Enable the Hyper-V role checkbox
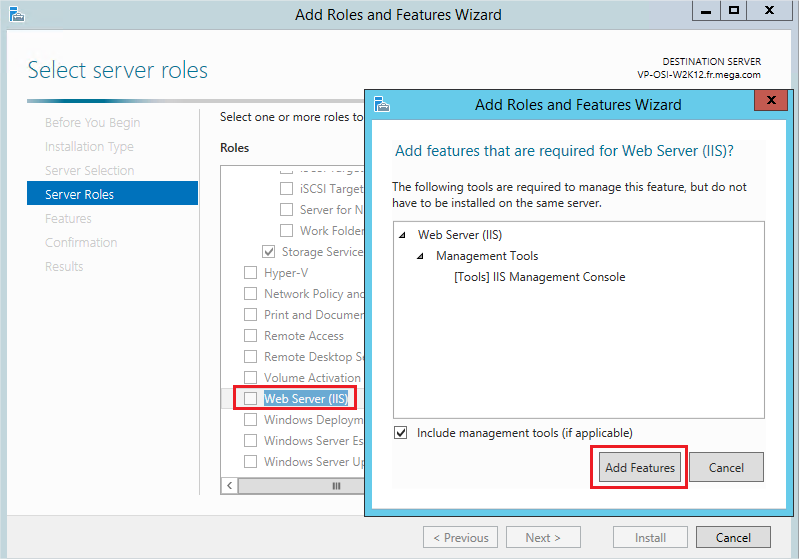This screenshot has height=559, width=799. 250,273
